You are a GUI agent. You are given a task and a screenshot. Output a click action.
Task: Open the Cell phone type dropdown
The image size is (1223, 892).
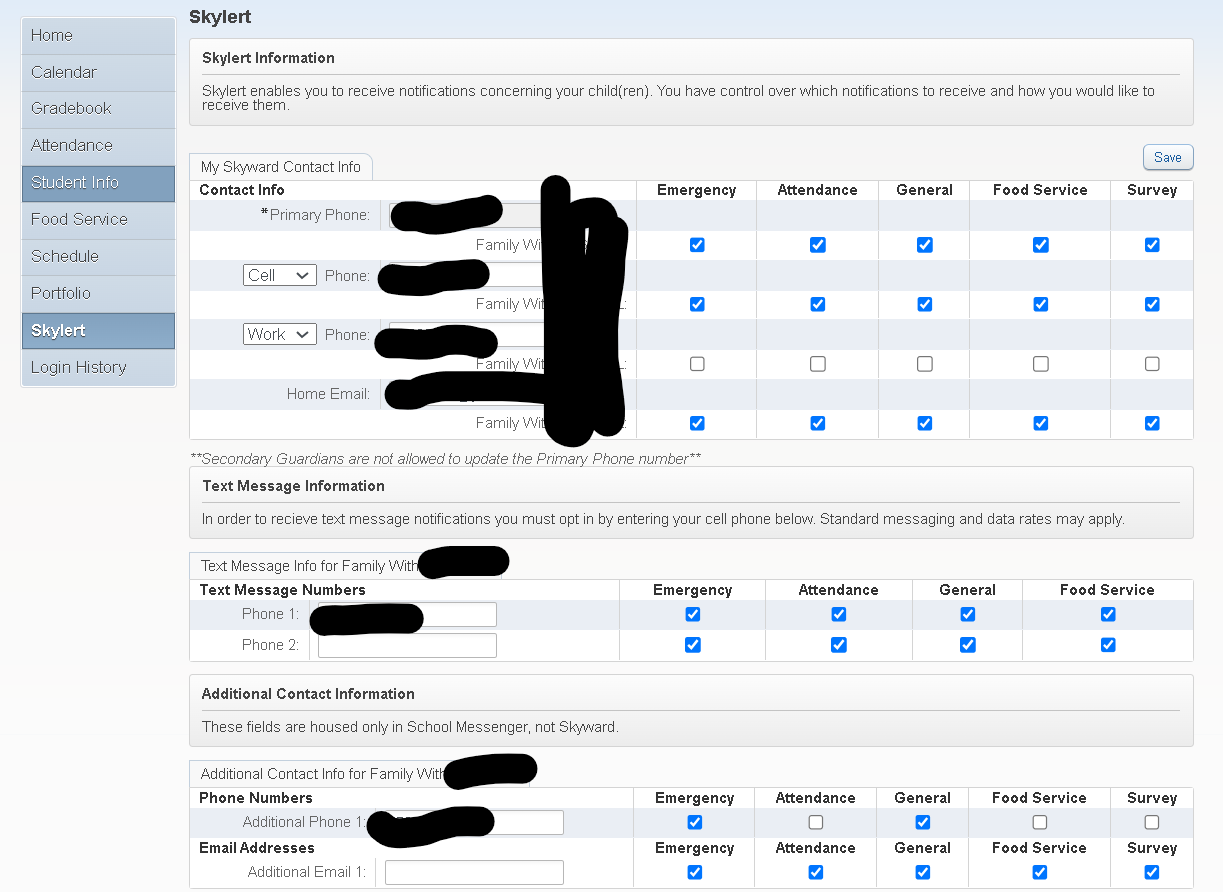tap(280, 275)
